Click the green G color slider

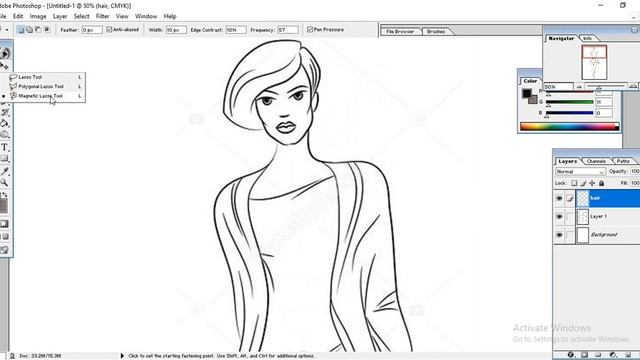pyautogui.click(x=569, y=102)
